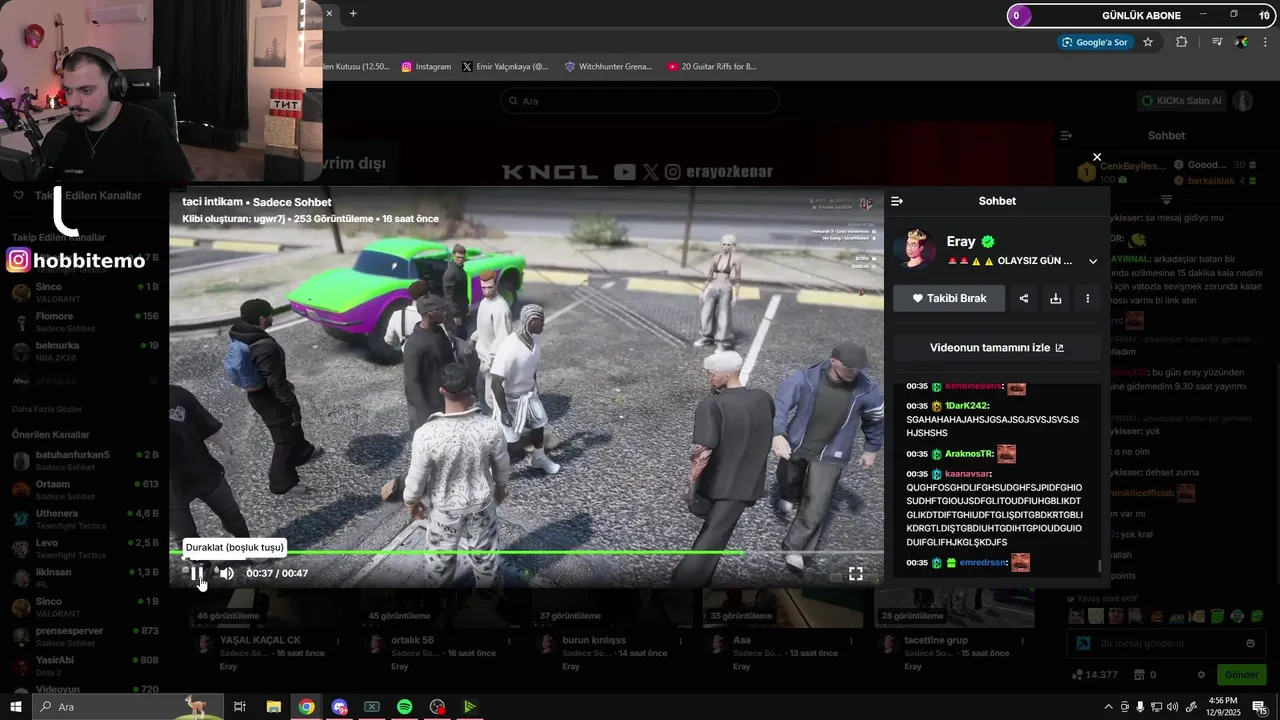Click emredrssn username in clip chat
The width and height of the screenshot is (1280, 720).
(983, 563)
